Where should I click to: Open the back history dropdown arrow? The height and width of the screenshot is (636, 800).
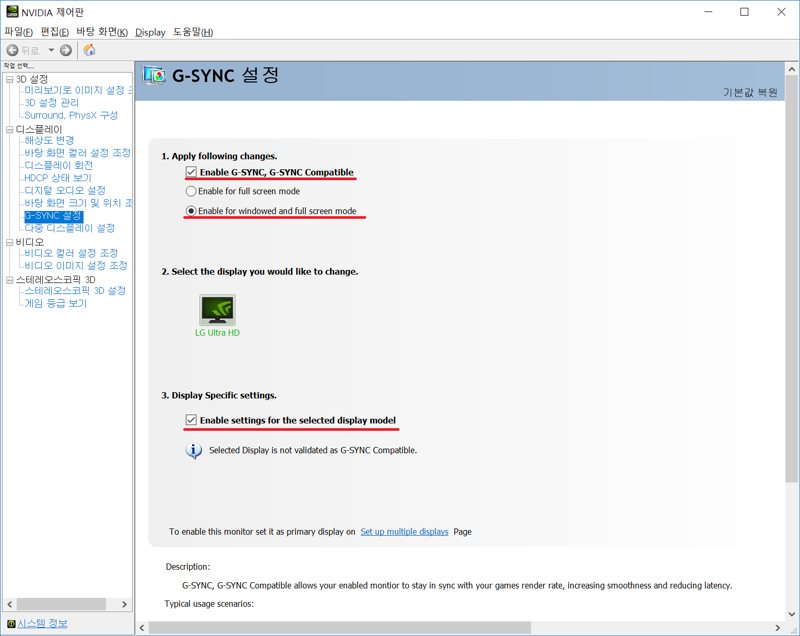[x=51, y=50]
